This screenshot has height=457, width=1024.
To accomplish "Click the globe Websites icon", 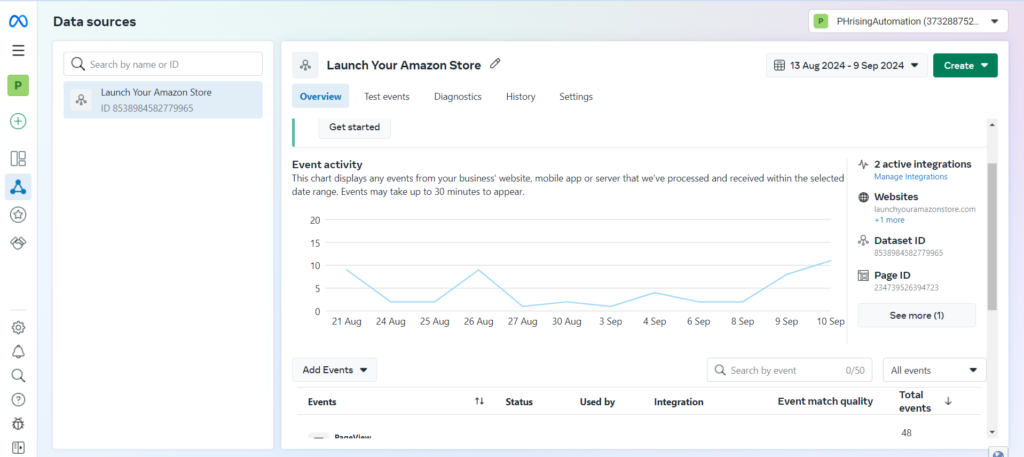I will coord(863,197).
